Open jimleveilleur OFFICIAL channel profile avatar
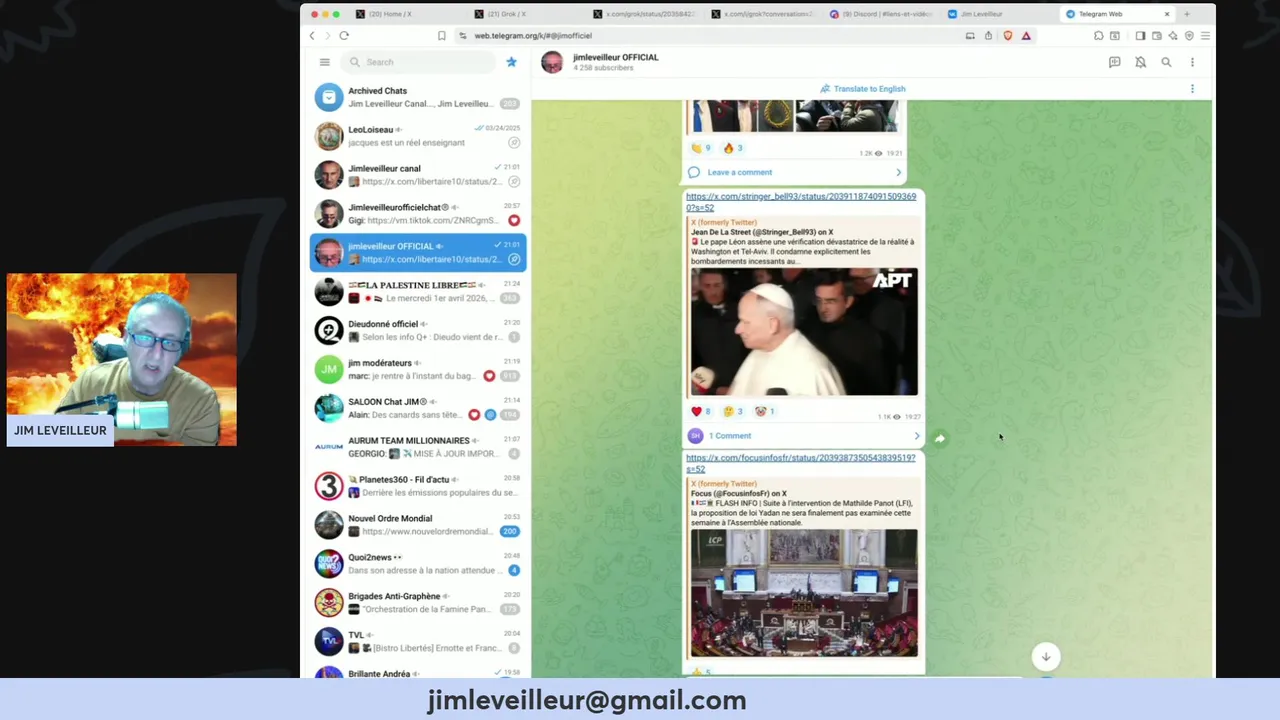 (552, 62)
